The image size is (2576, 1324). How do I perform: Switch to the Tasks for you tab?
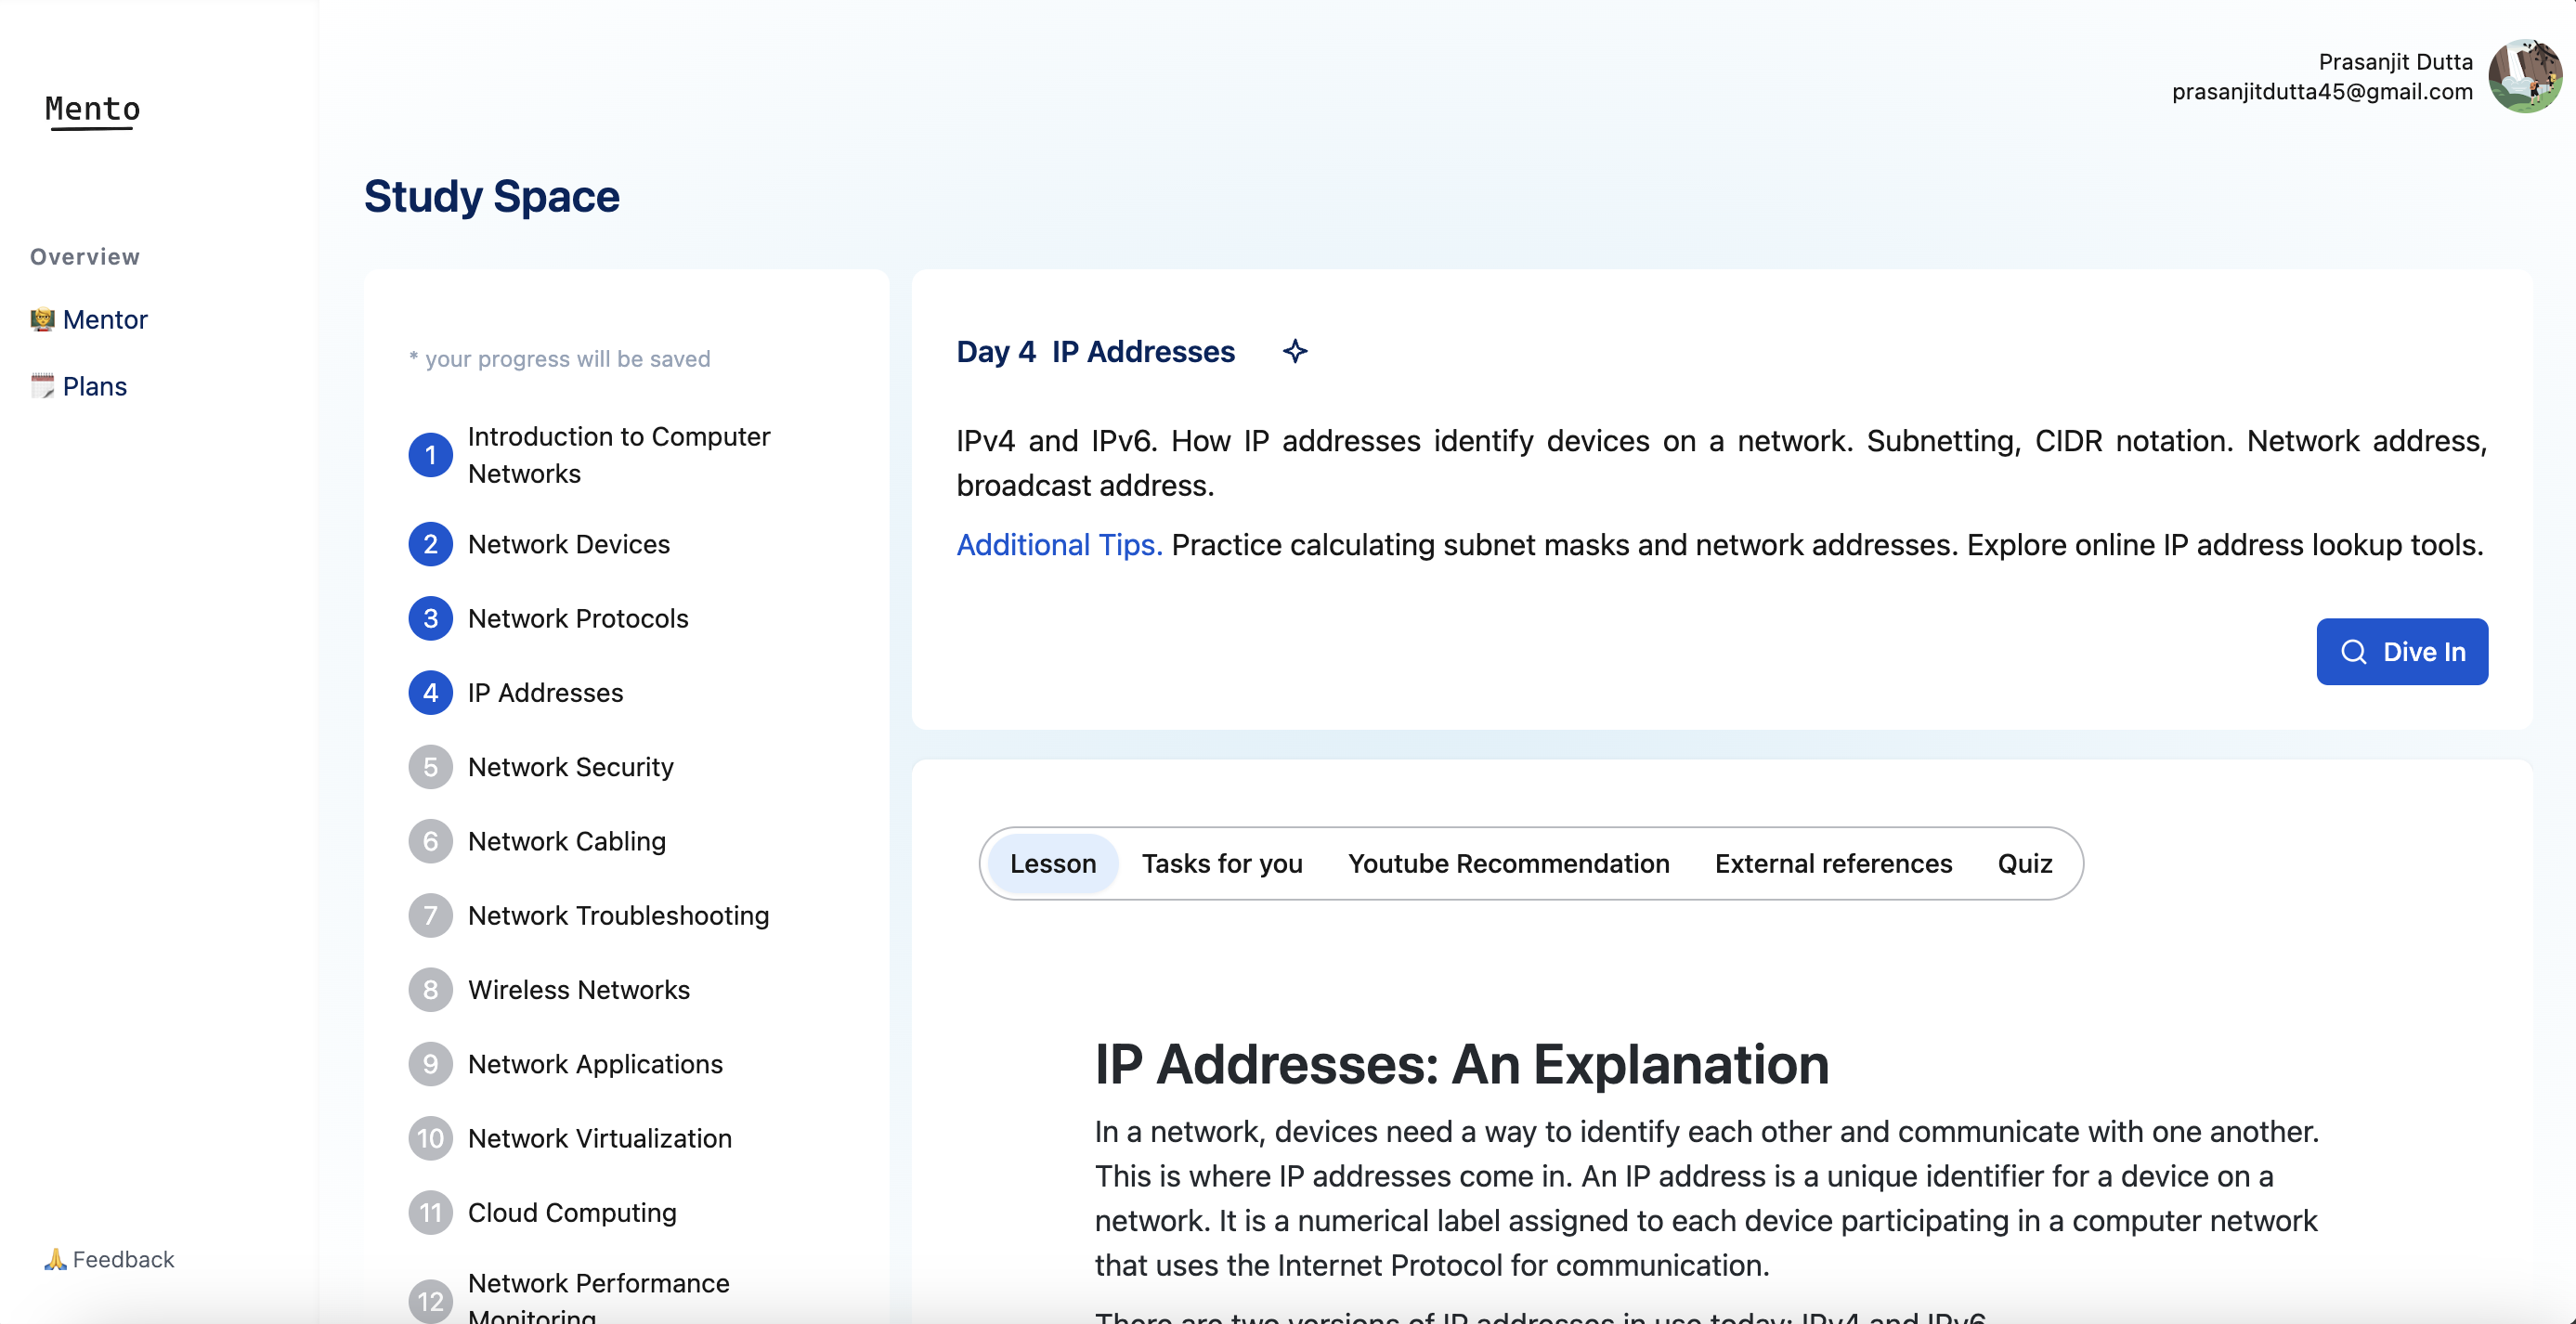click(1221, 863)
